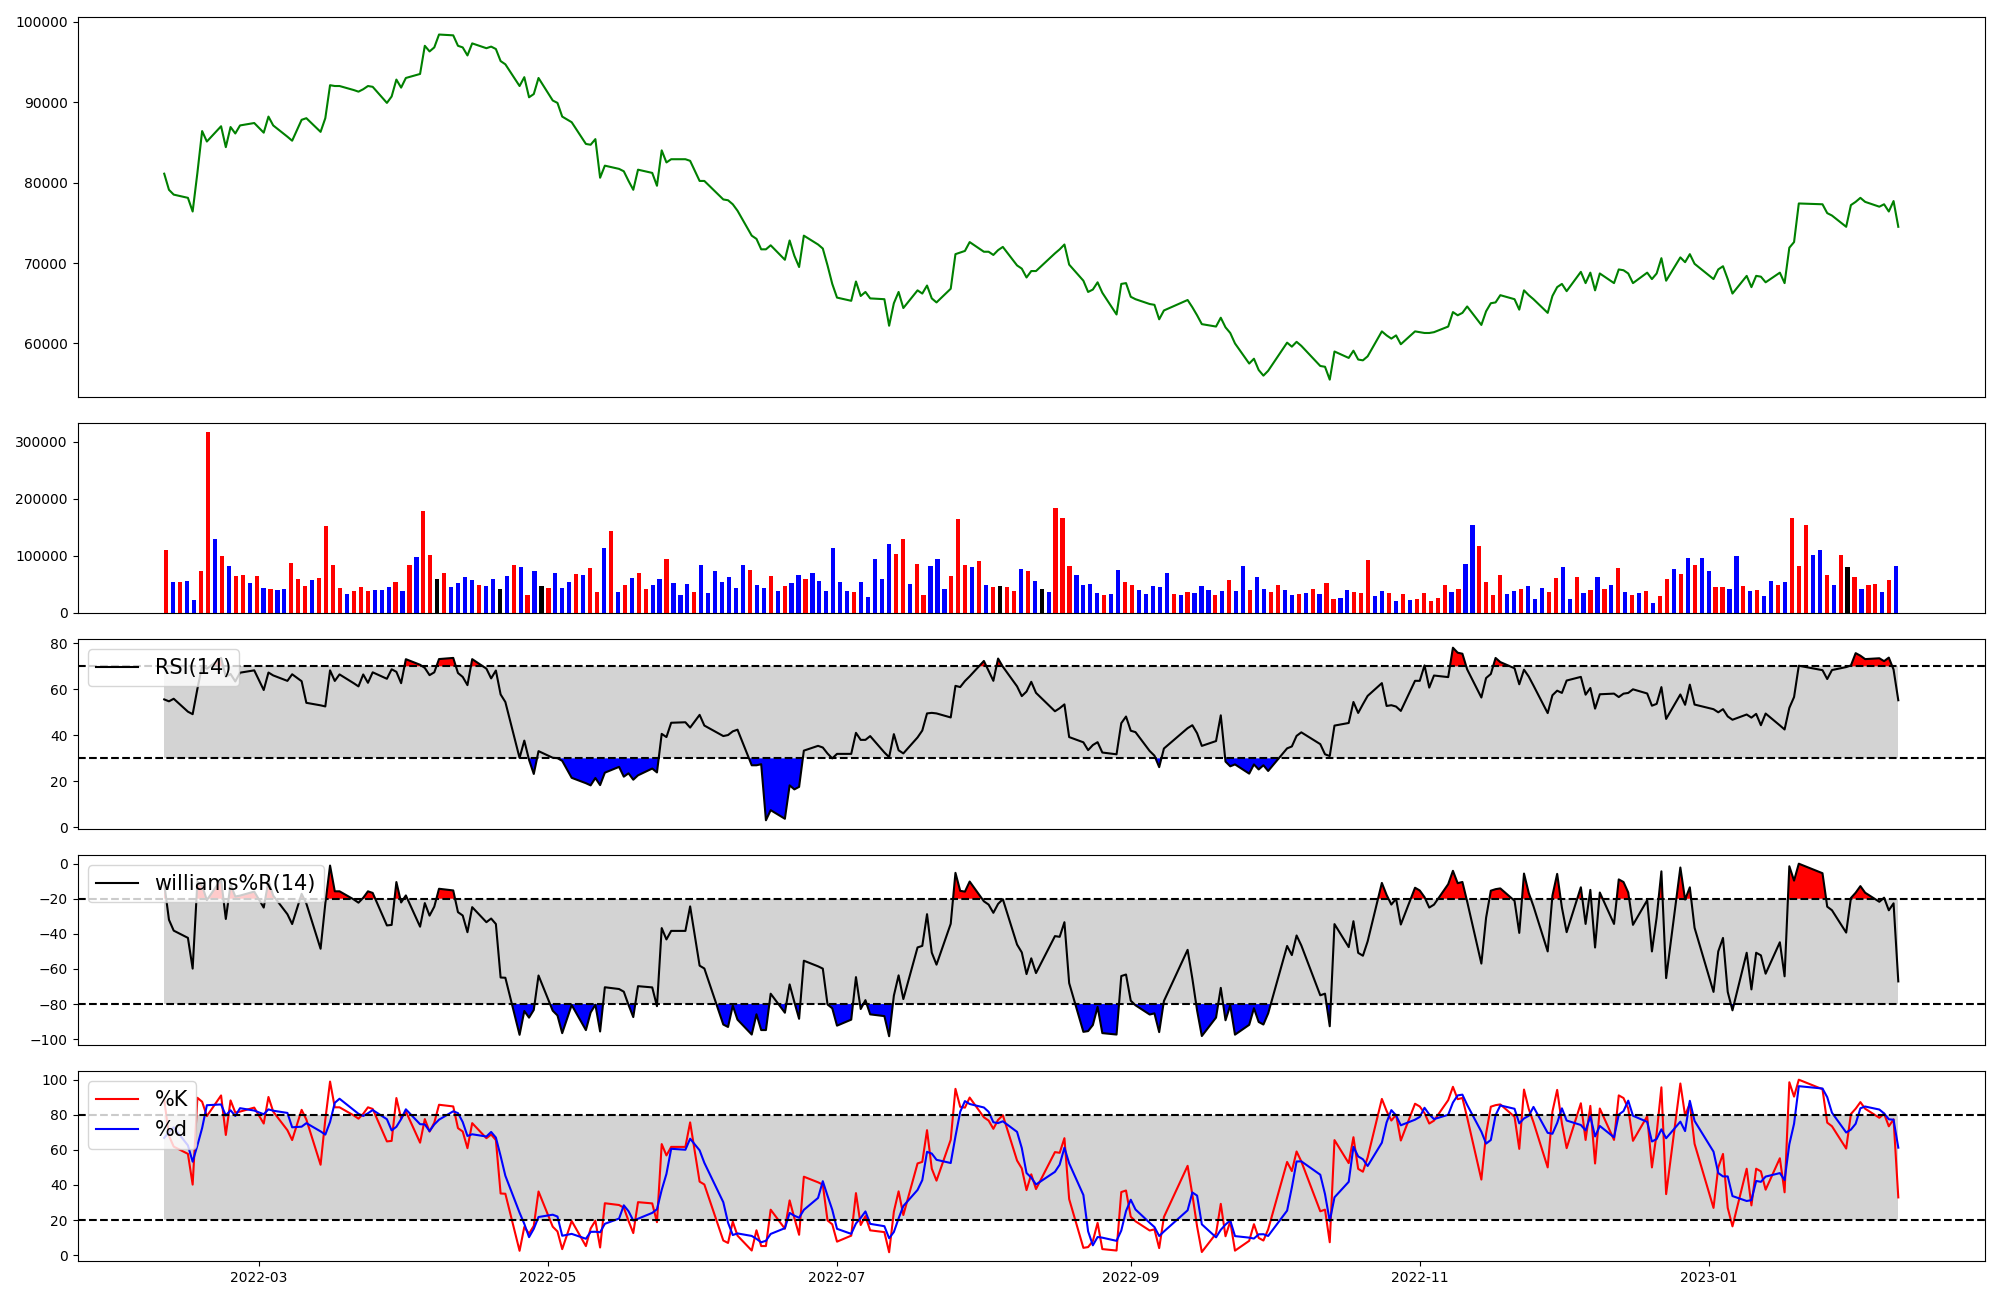This screenshot has width=2000, height=1300.
Task: Click the -100 Williams %R axis label
Action: click(x=51, y=1040)
